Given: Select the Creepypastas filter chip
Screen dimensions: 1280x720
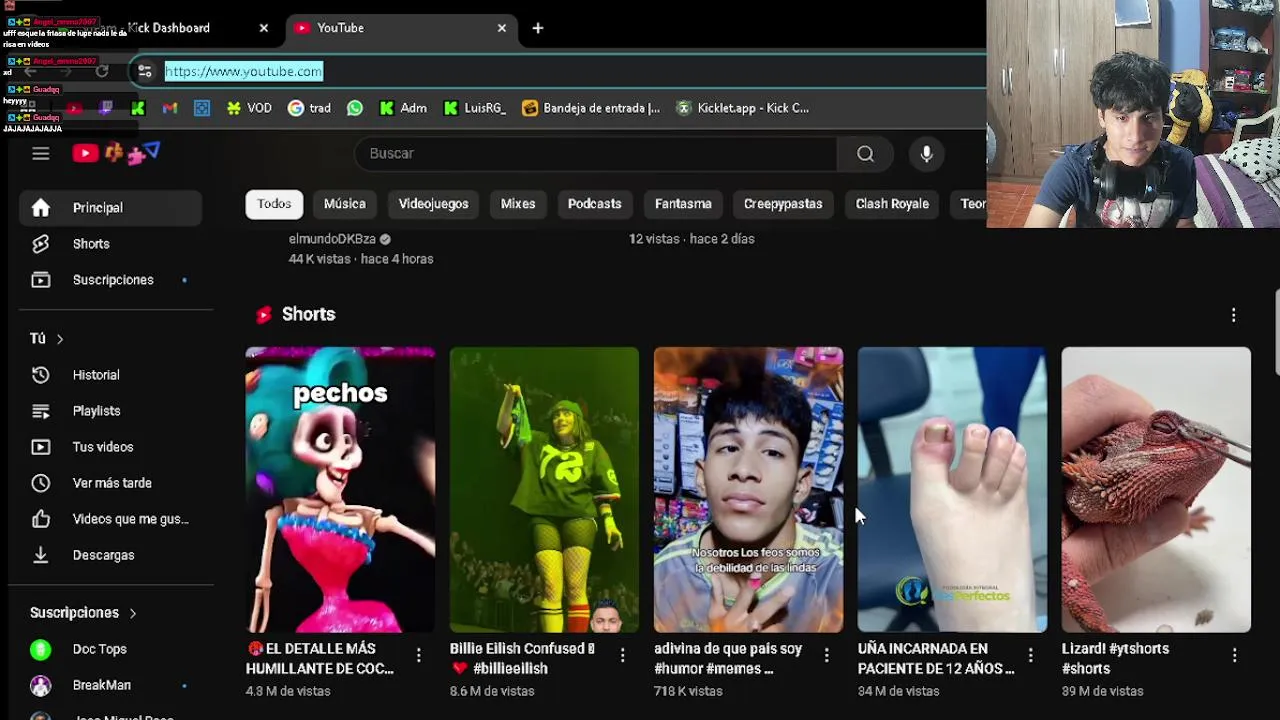Looking at the screenshot, I should (783, 204).
